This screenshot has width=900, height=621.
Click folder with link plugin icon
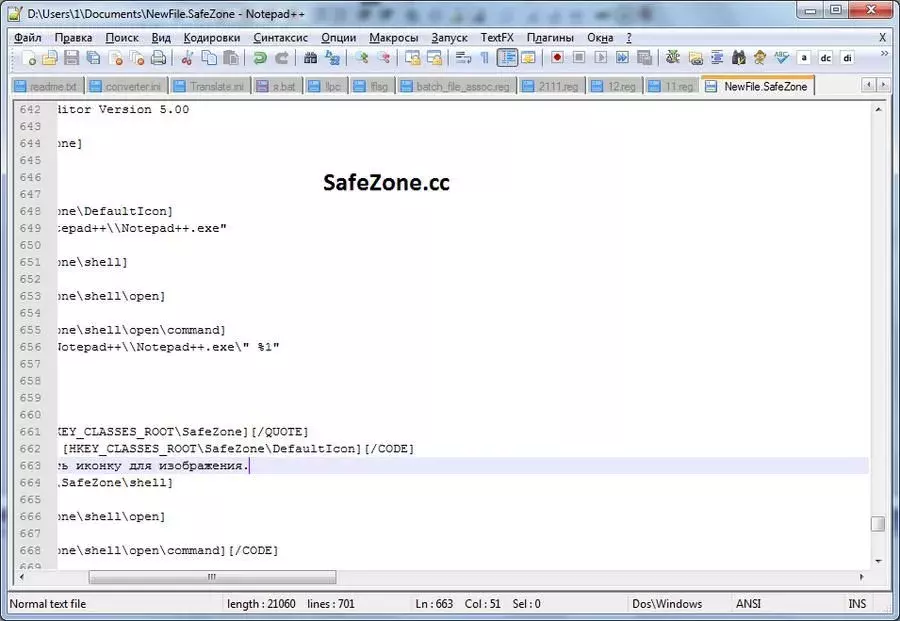tap(695, 58)
